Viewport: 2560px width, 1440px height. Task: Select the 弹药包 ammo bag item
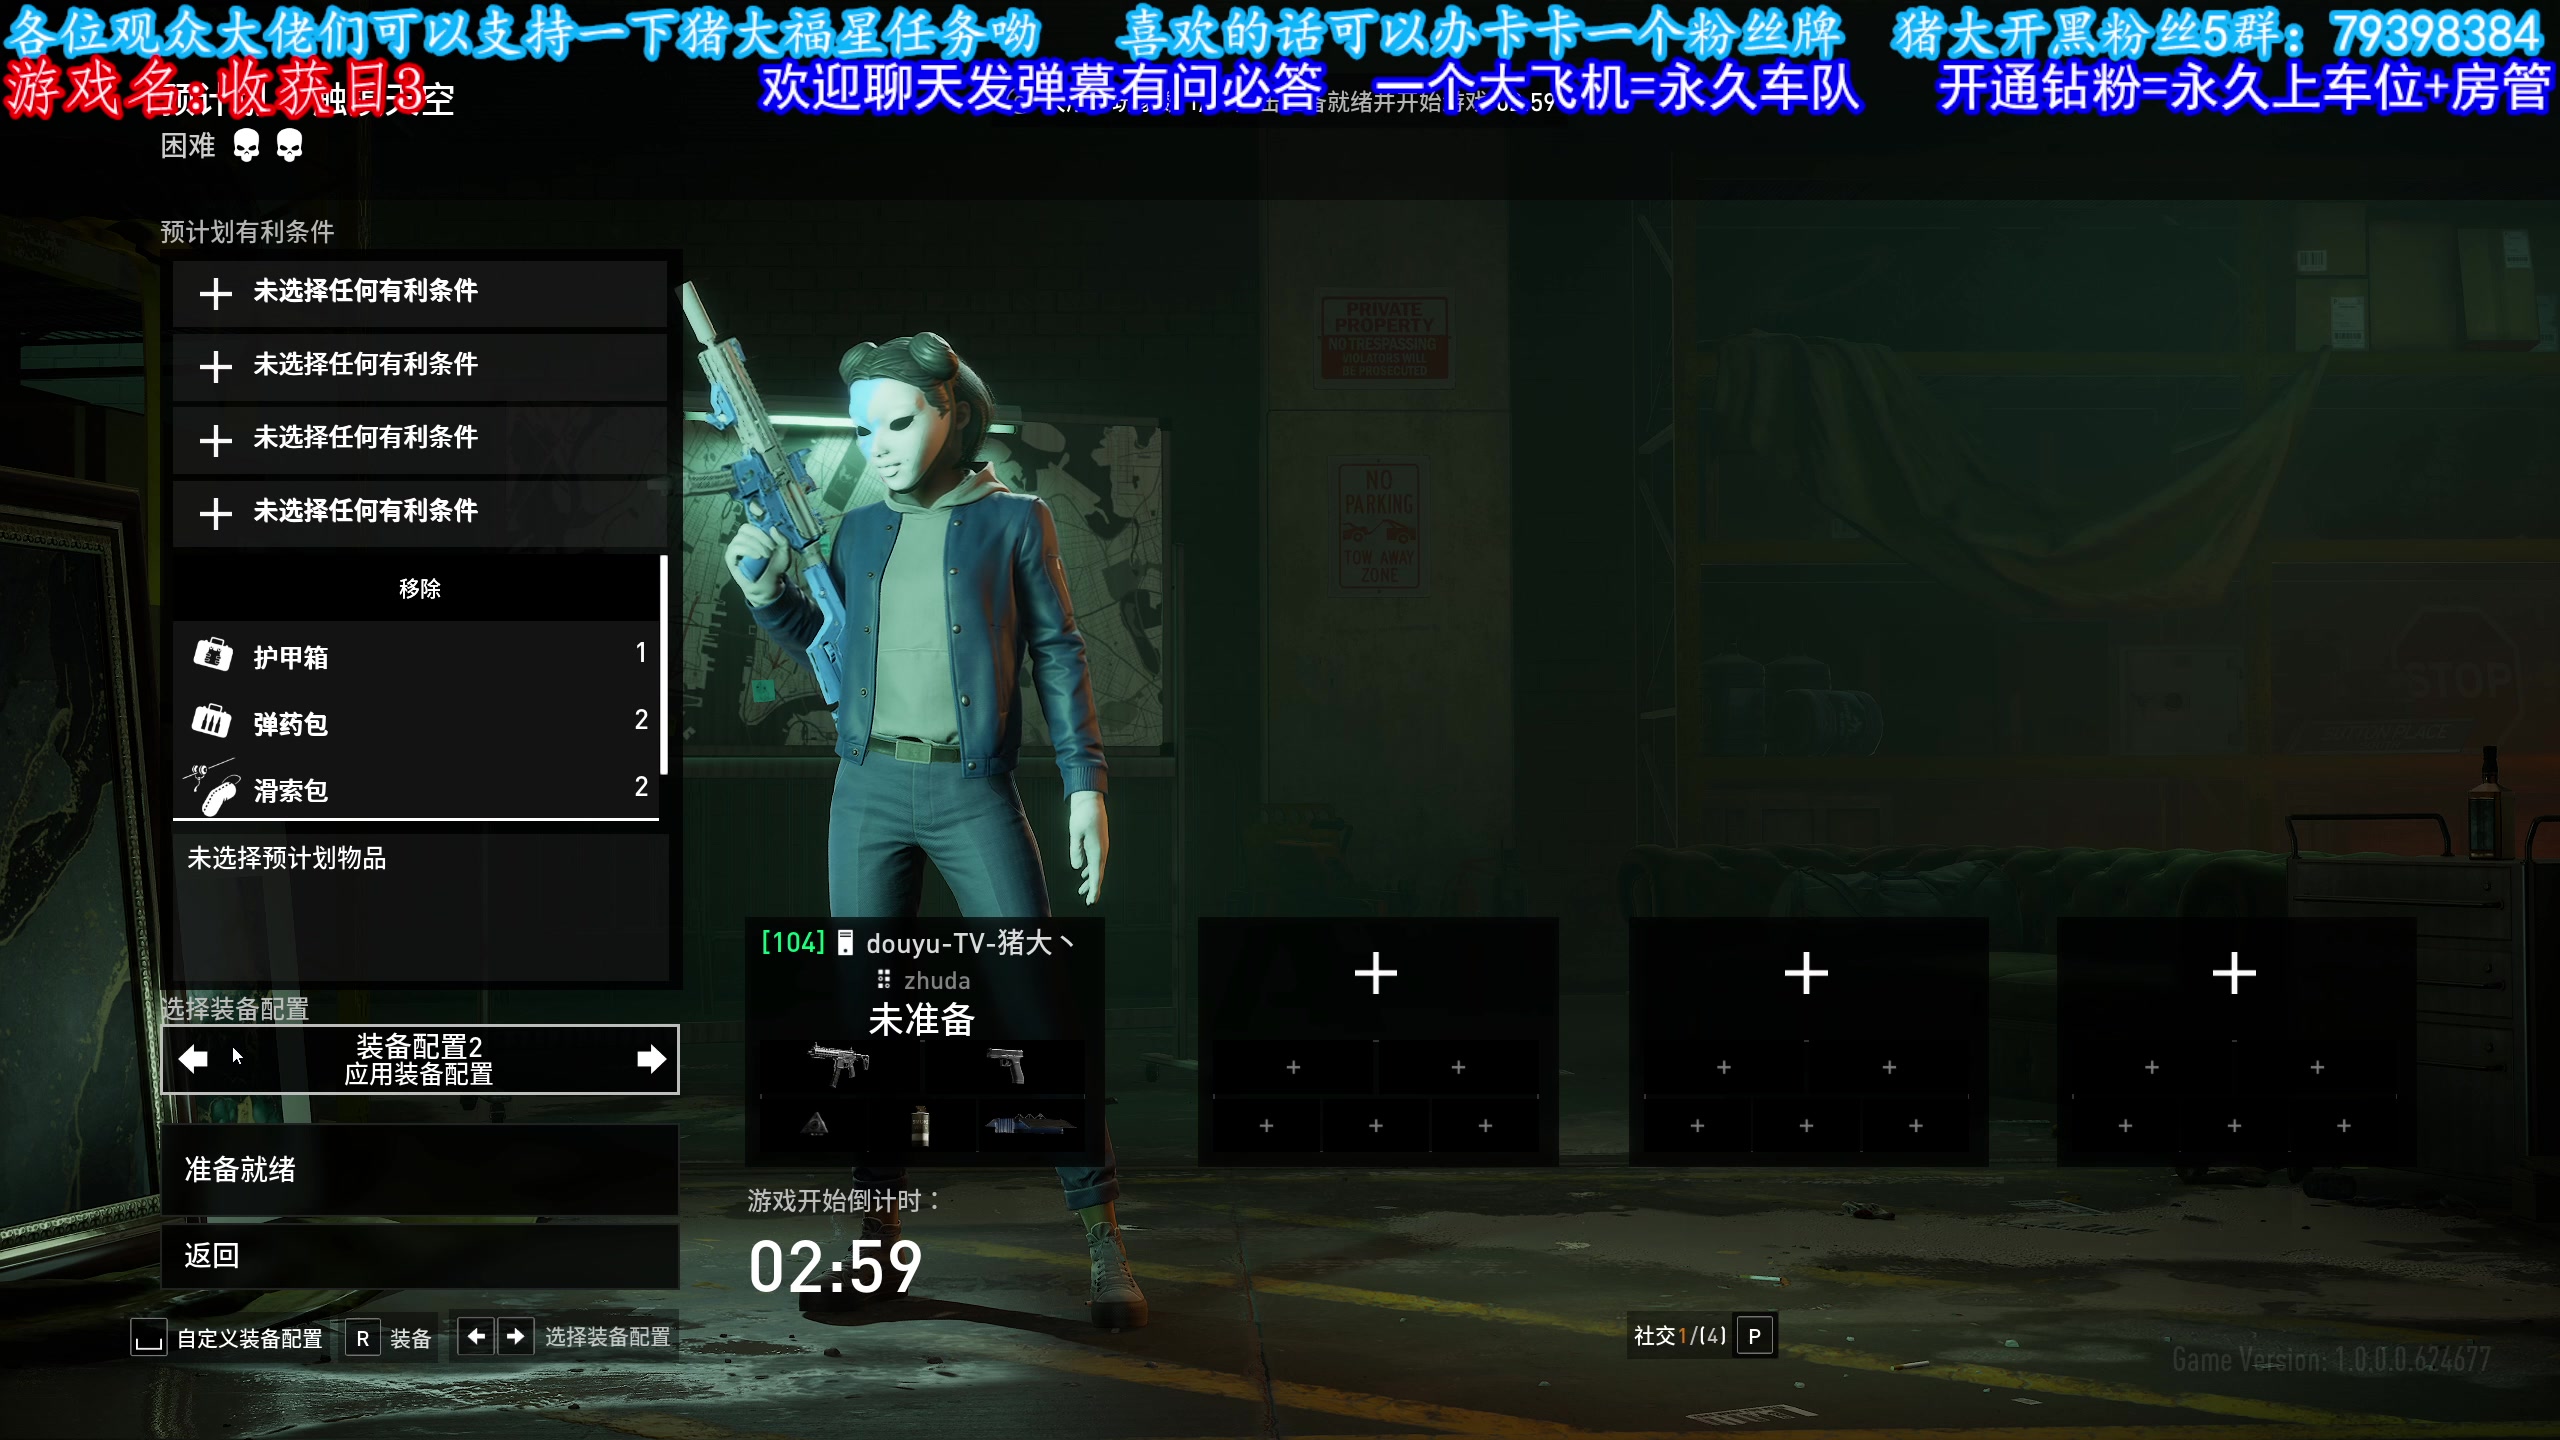[415, 723]
